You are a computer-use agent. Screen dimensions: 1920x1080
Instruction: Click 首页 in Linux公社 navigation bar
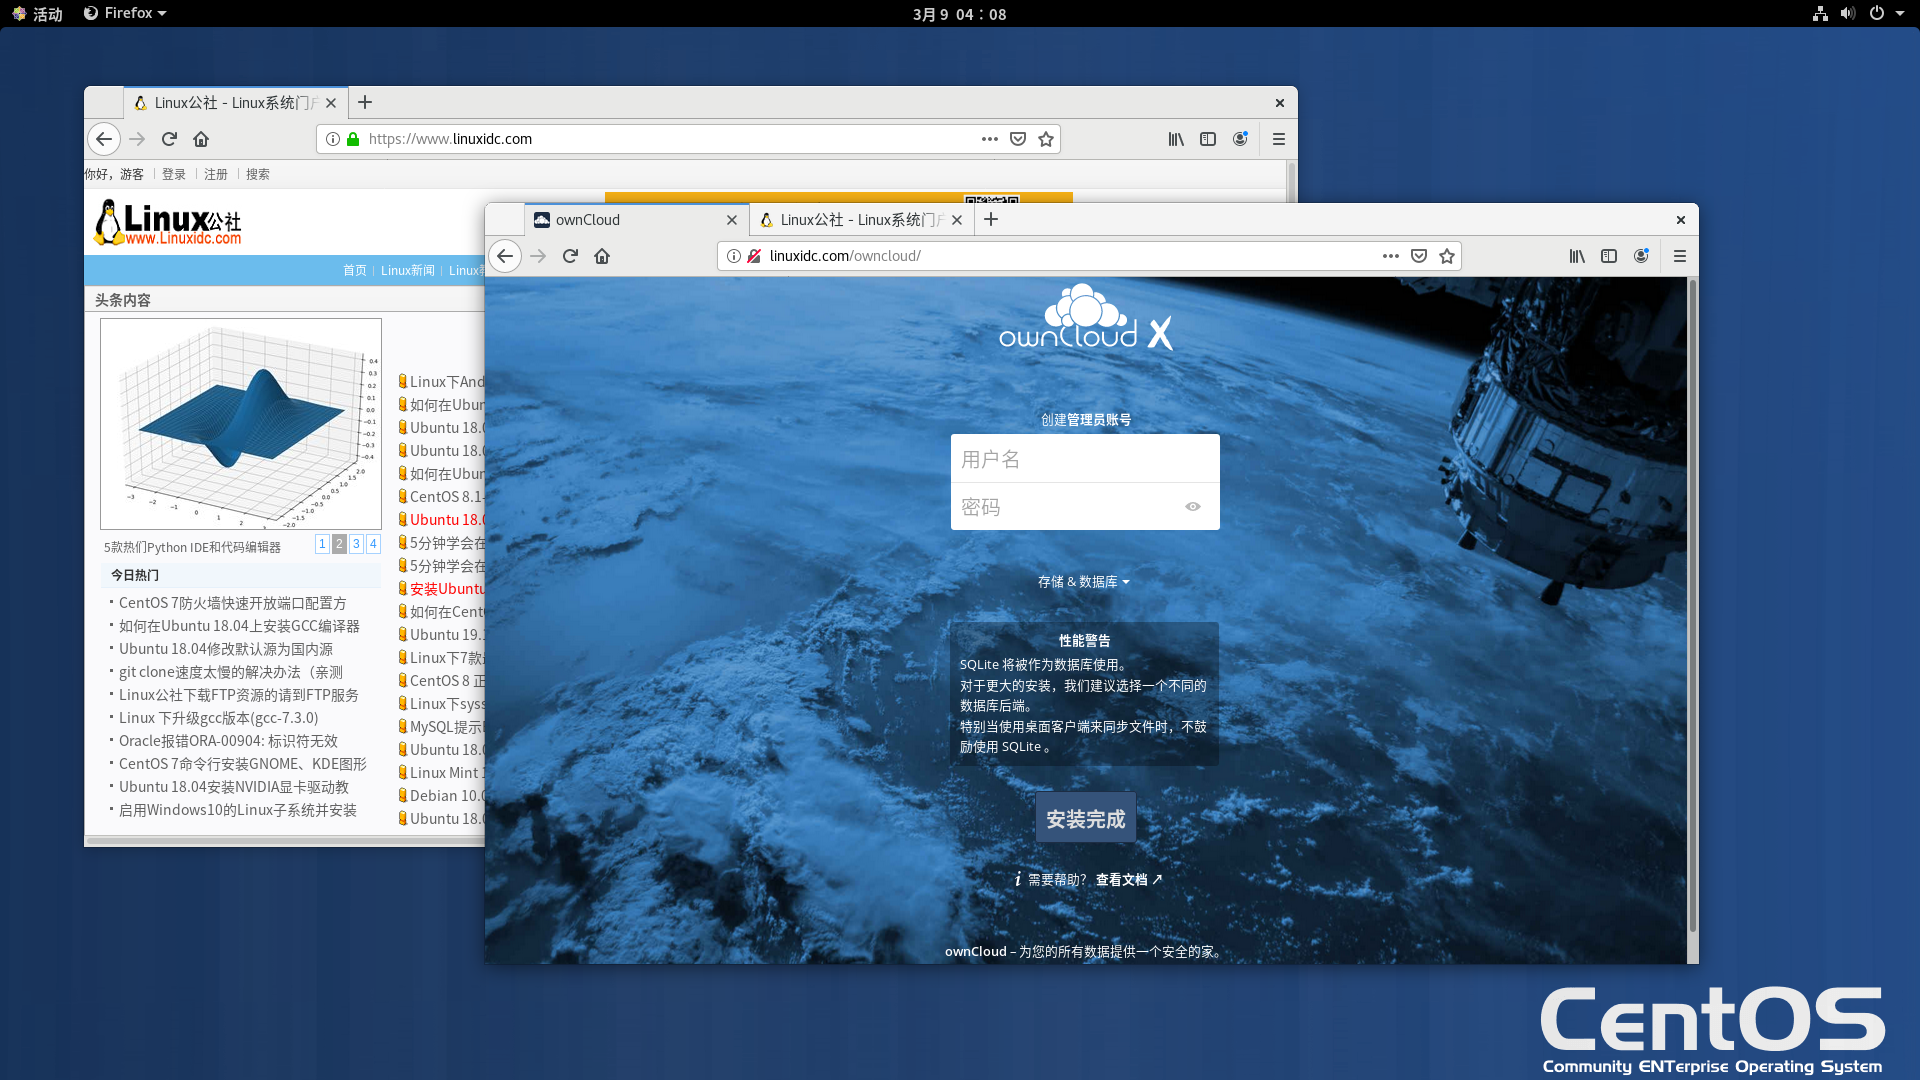click(355, 270)
